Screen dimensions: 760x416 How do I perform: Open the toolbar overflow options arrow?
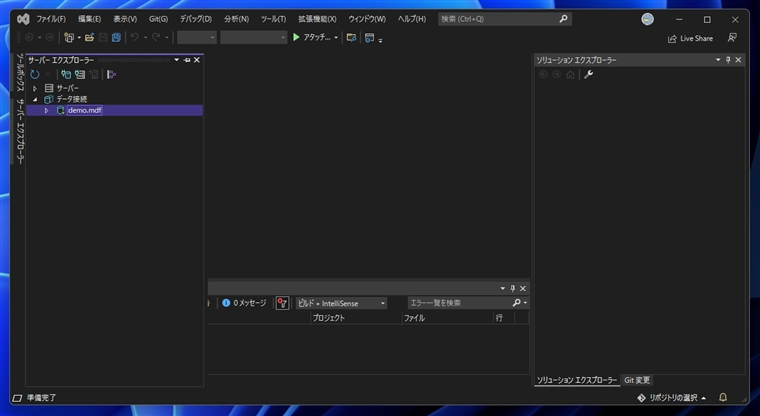380,40
